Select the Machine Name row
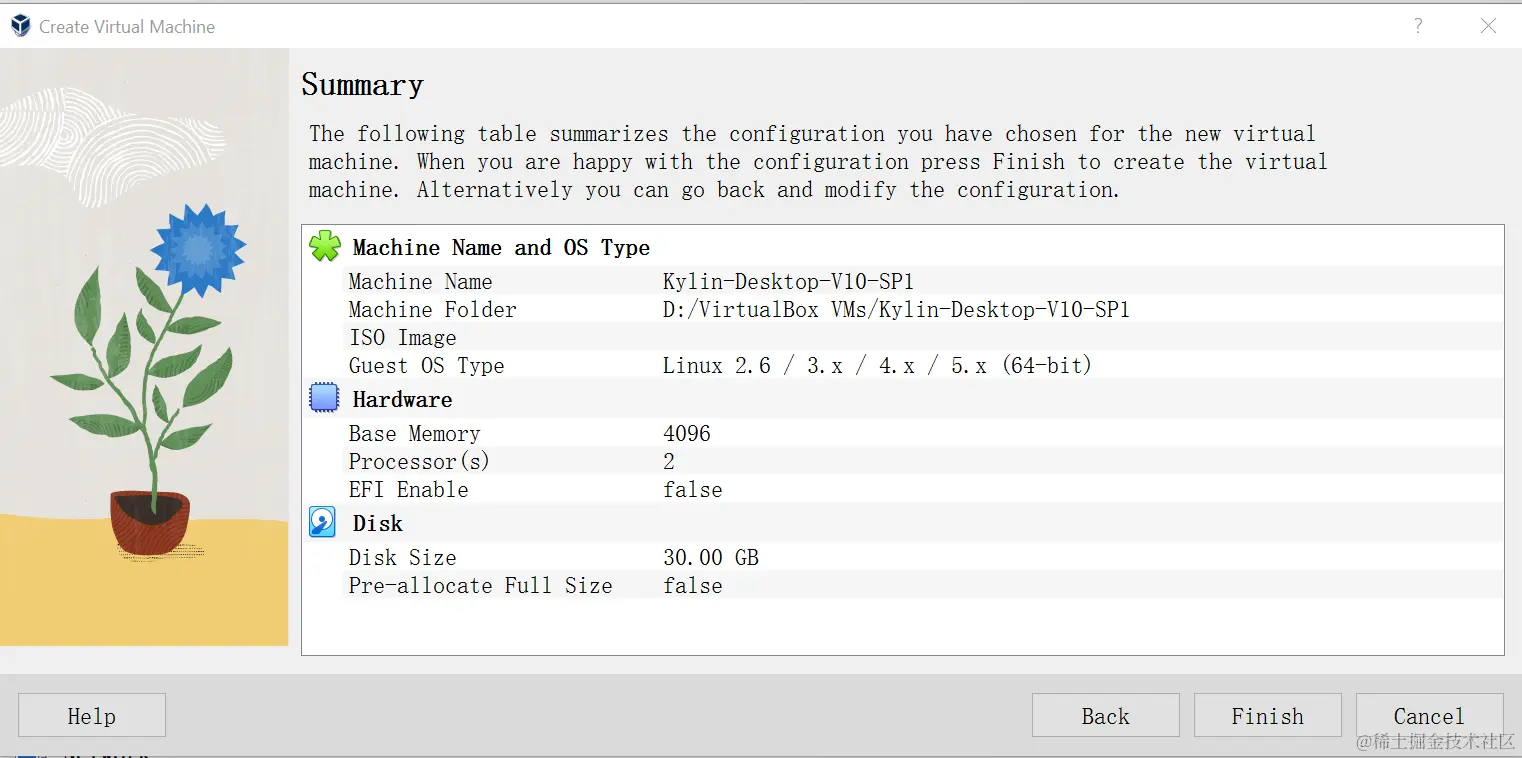The image size is (1522, 758). coord(903,281)
